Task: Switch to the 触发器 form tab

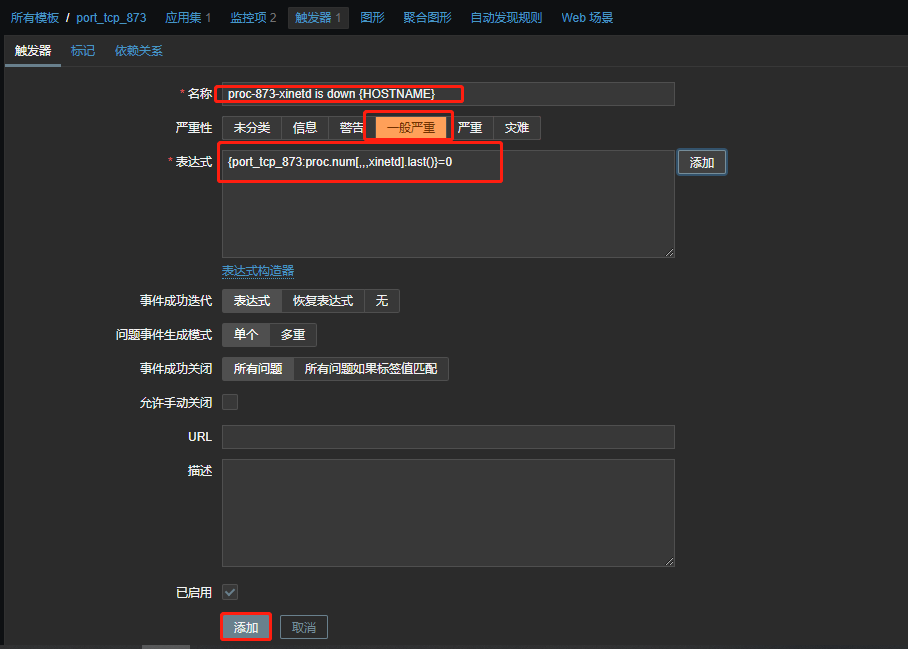Action: (x=33, y=51)
